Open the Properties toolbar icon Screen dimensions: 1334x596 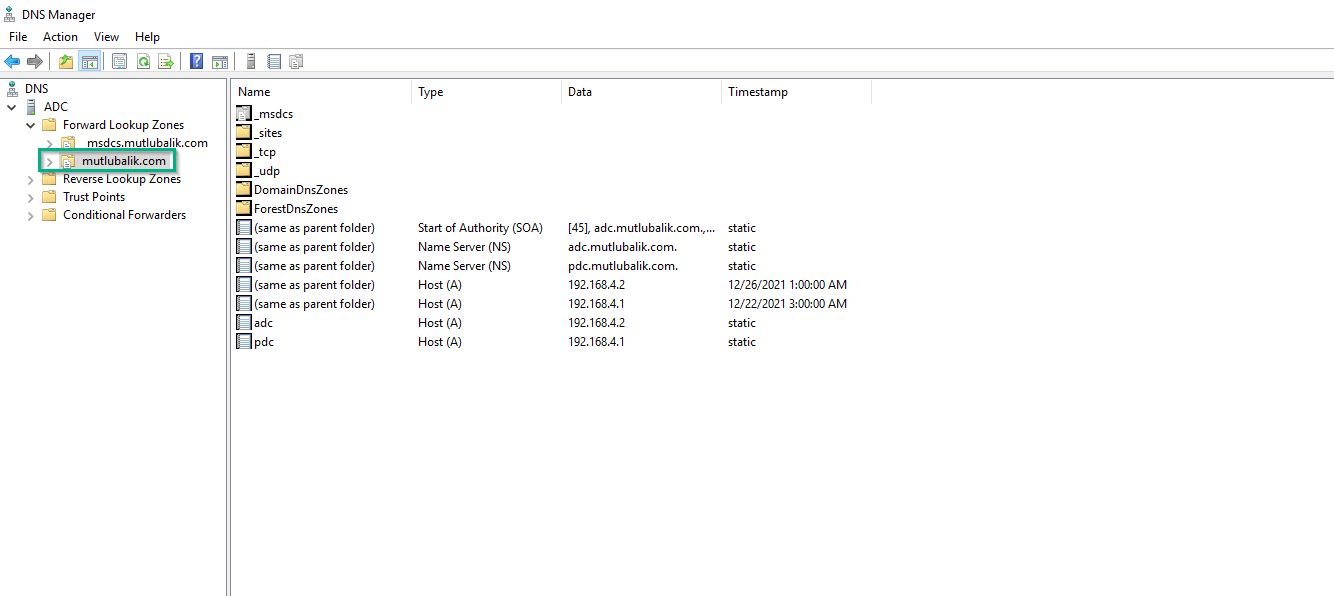tap(119, 61)
